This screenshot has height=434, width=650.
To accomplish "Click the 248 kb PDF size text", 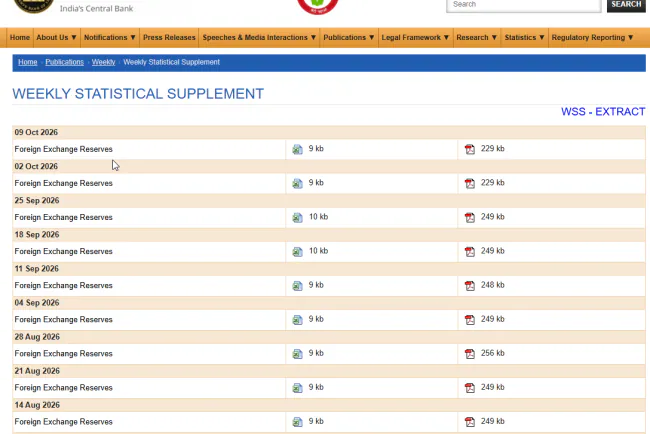I will (492, 285).
